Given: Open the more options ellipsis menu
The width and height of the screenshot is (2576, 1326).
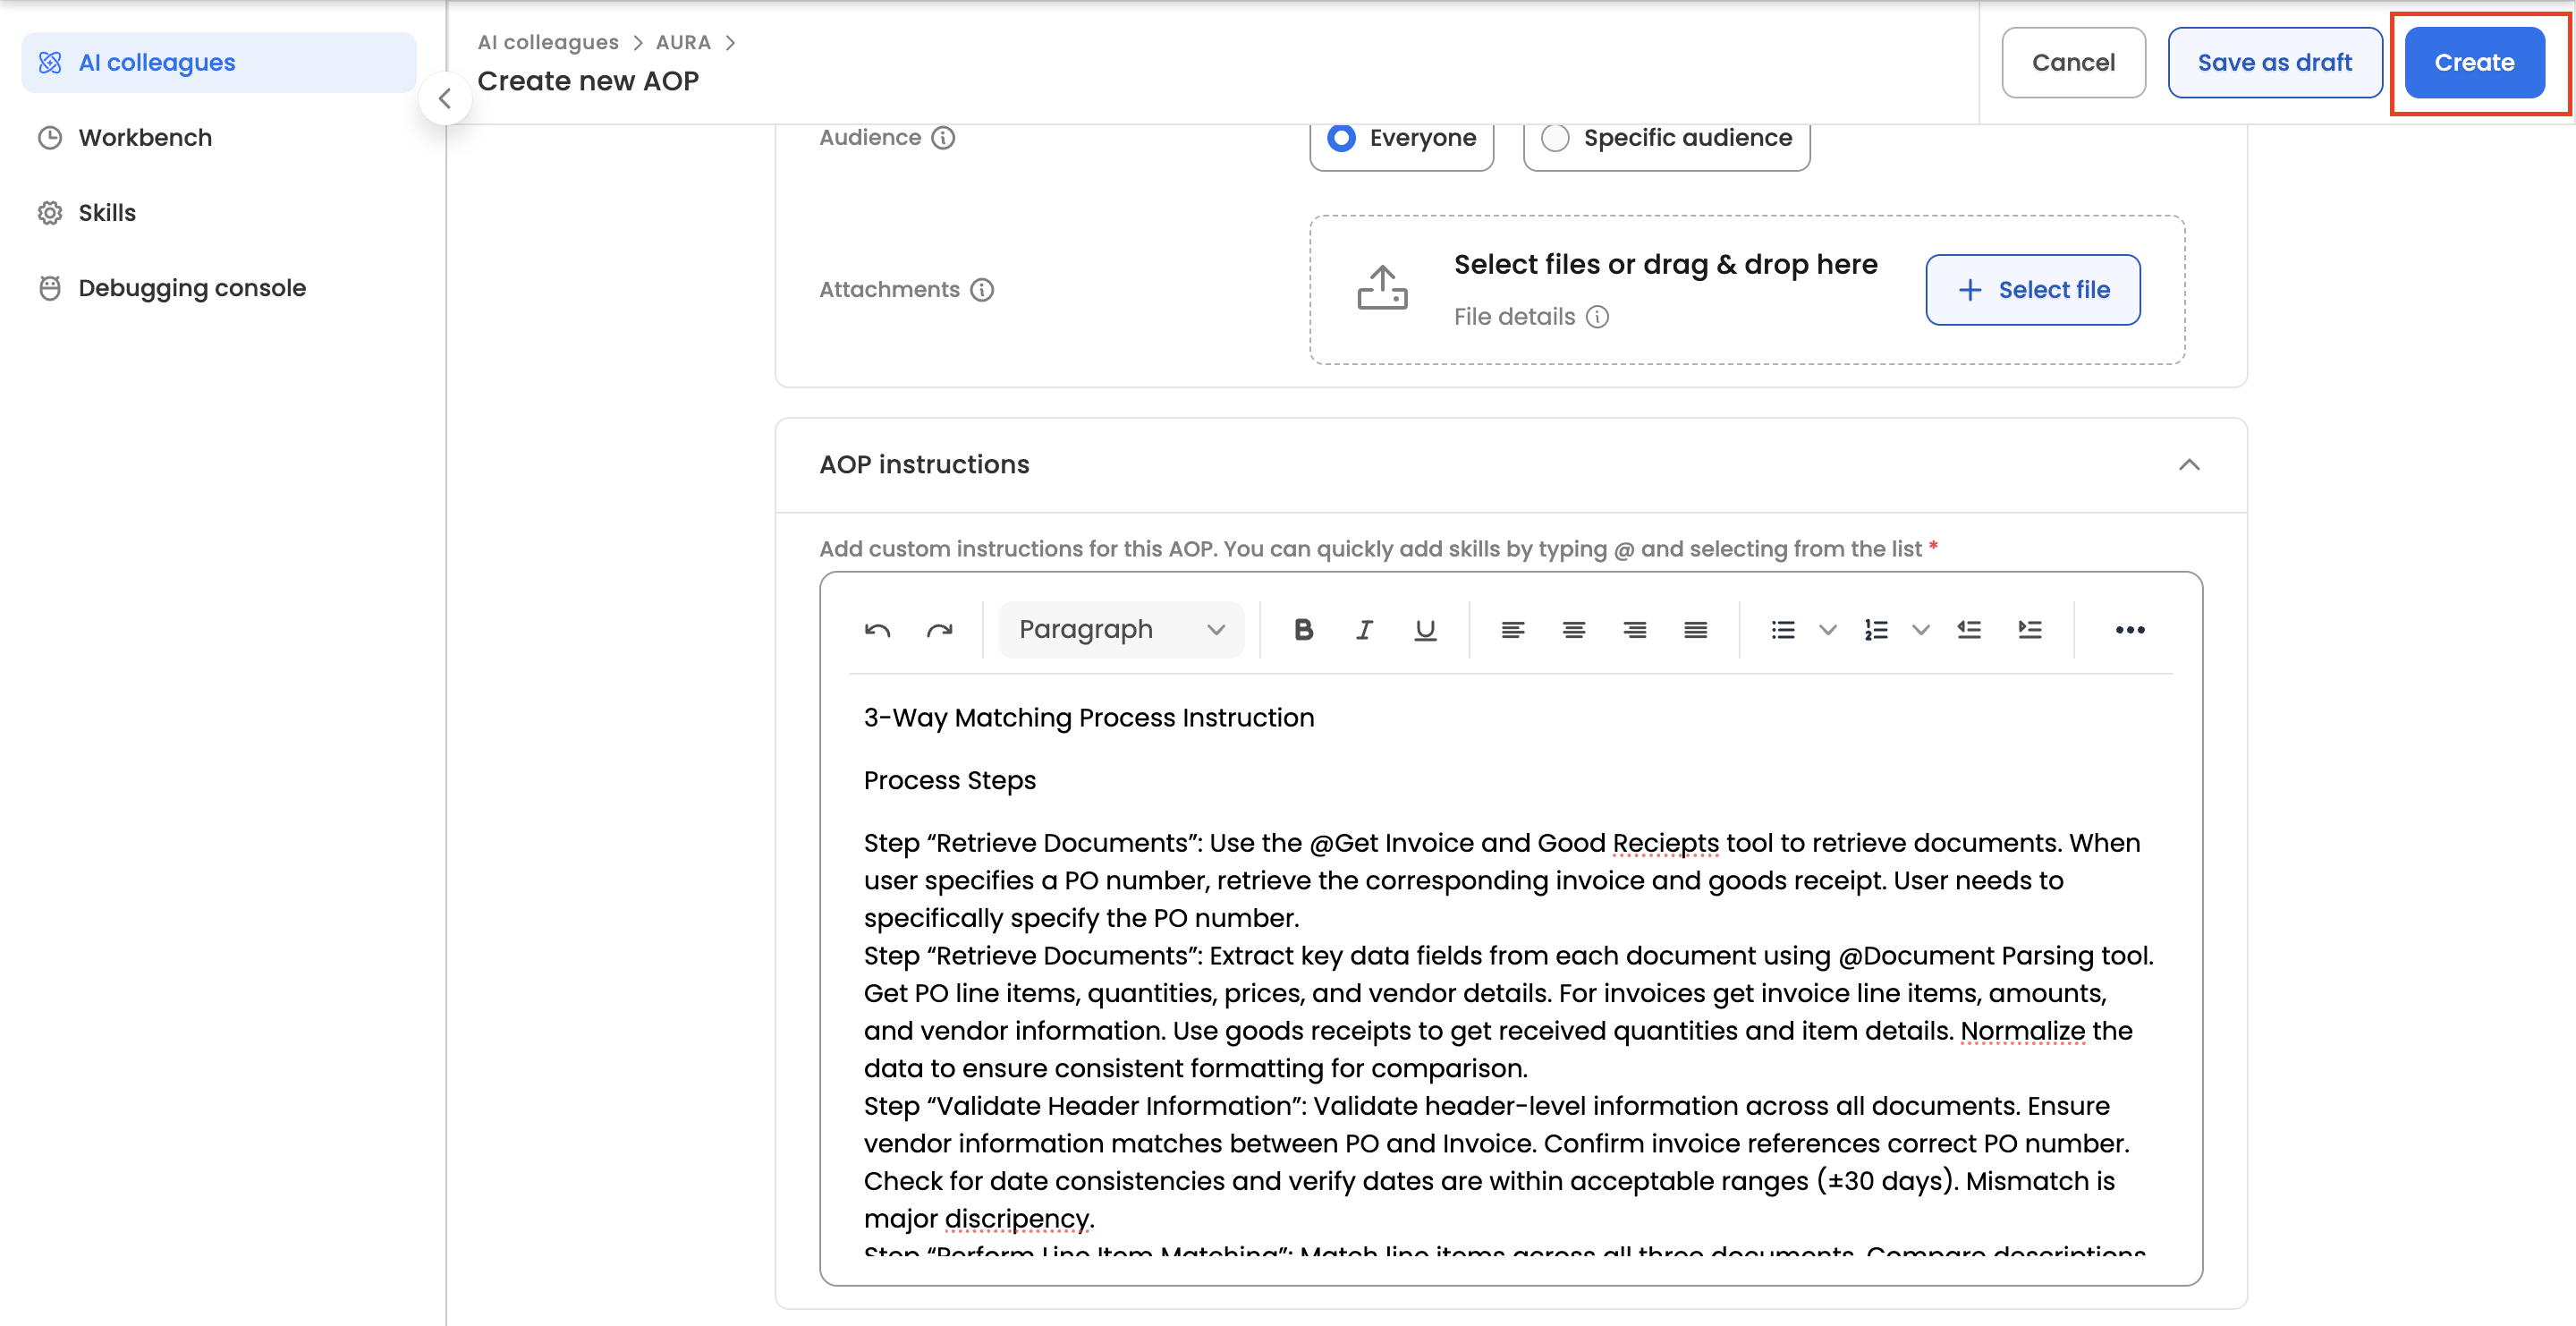Looking at the screenshot, I should coord(2130,630).
